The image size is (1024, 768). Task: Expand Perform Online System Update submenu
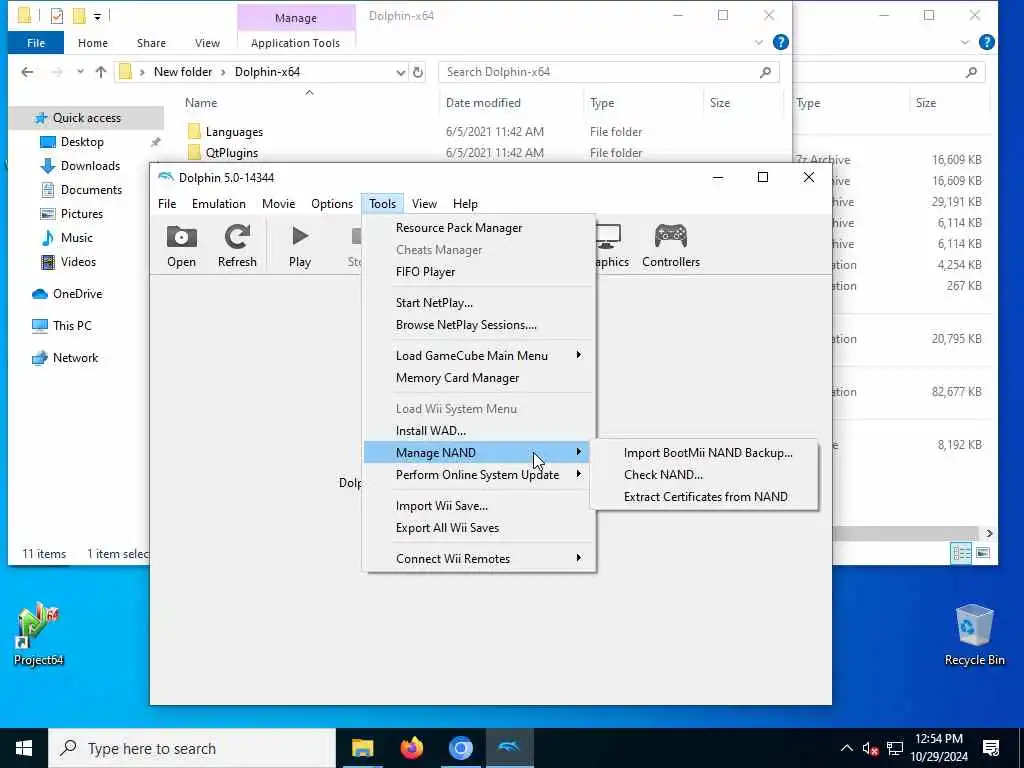(479, 475)
